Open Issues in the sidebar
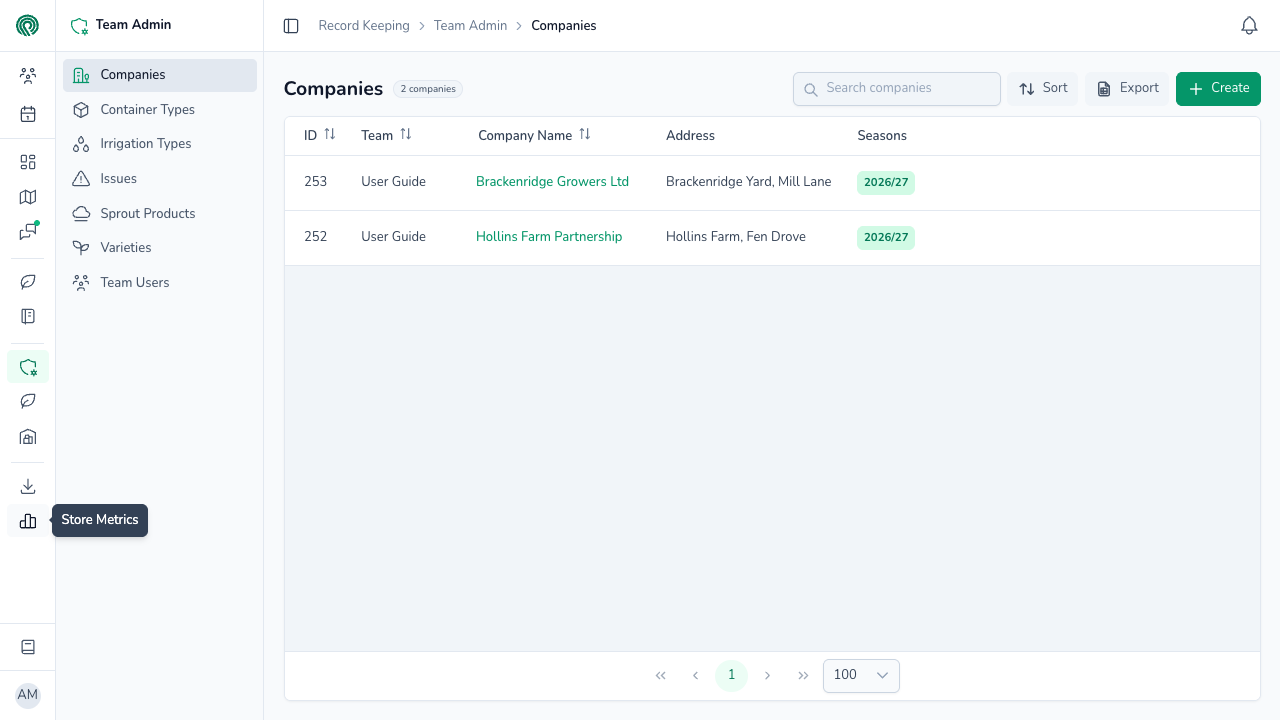Viewport: 1280px width, 720px height. pos(160,179)
